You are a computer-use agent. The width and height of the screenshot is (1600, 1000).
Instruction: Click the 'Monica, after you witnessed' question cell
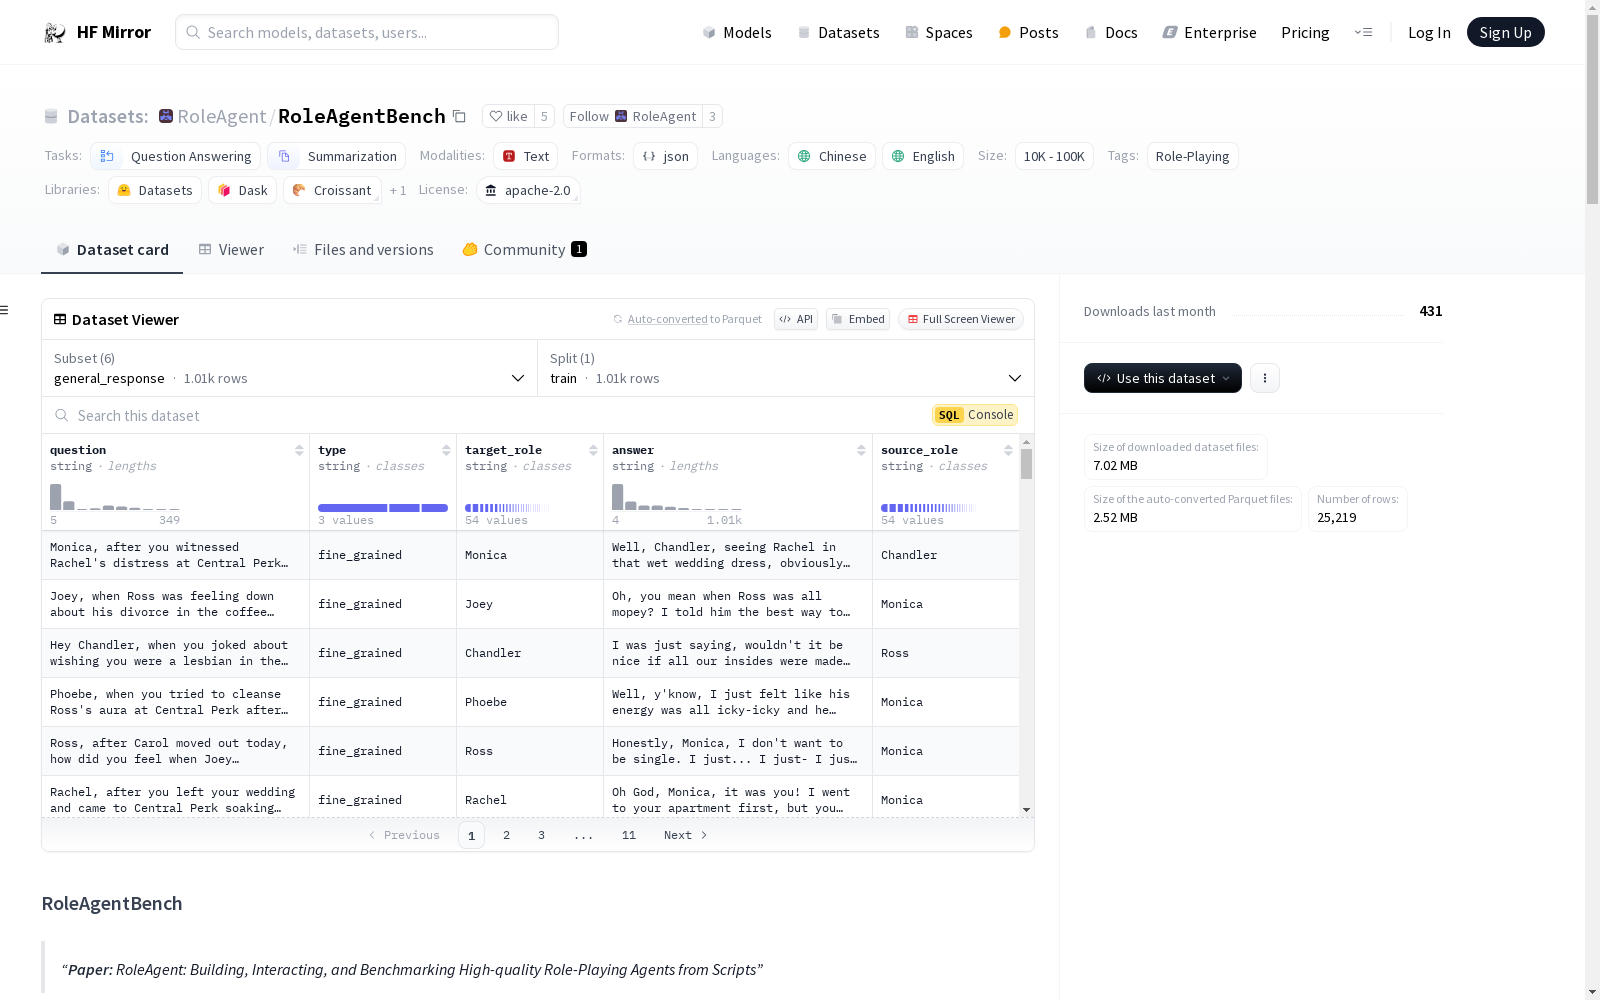click(175, 555)
